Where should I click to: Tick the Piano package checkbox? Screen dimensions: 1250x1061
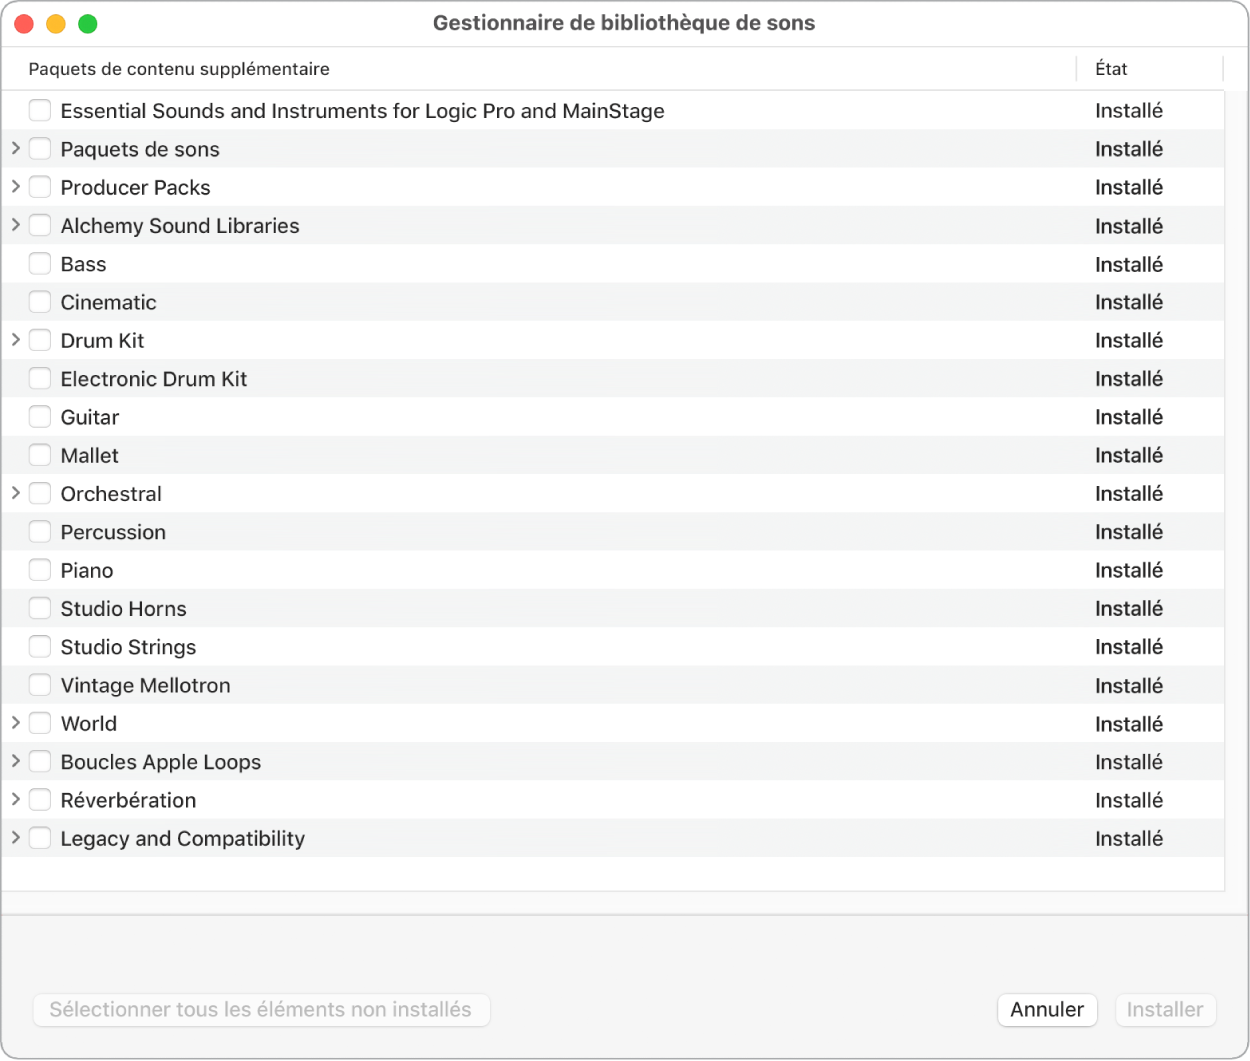40,570
